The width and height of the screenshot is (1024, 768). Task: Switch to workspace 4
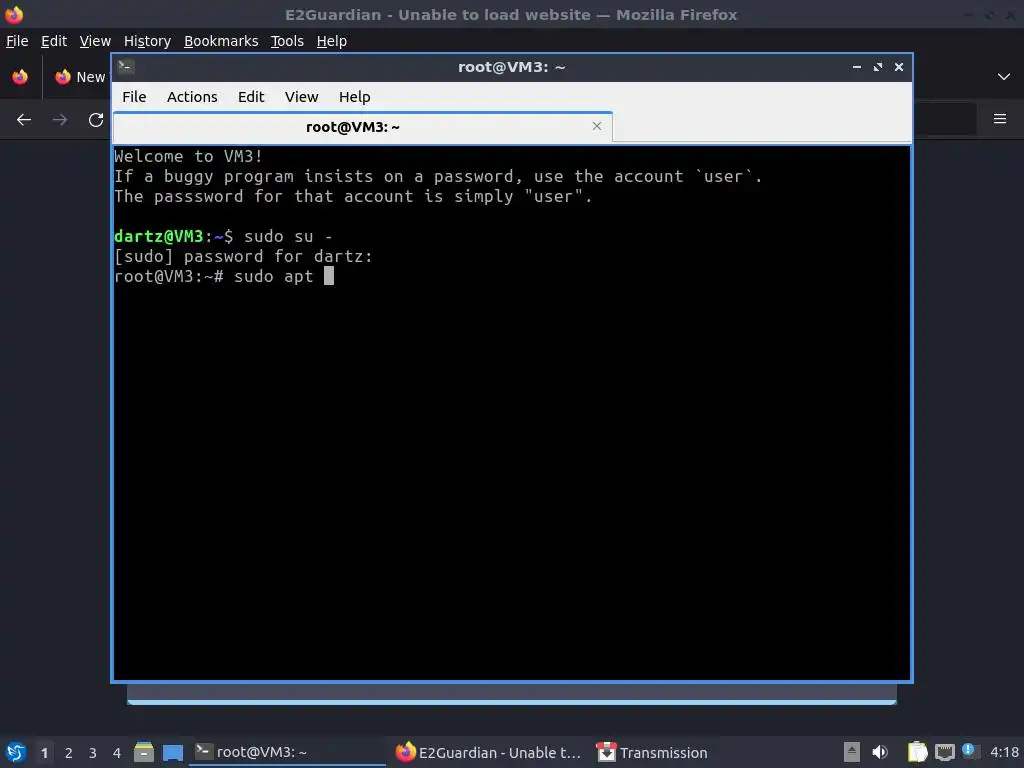coord(117,753)
